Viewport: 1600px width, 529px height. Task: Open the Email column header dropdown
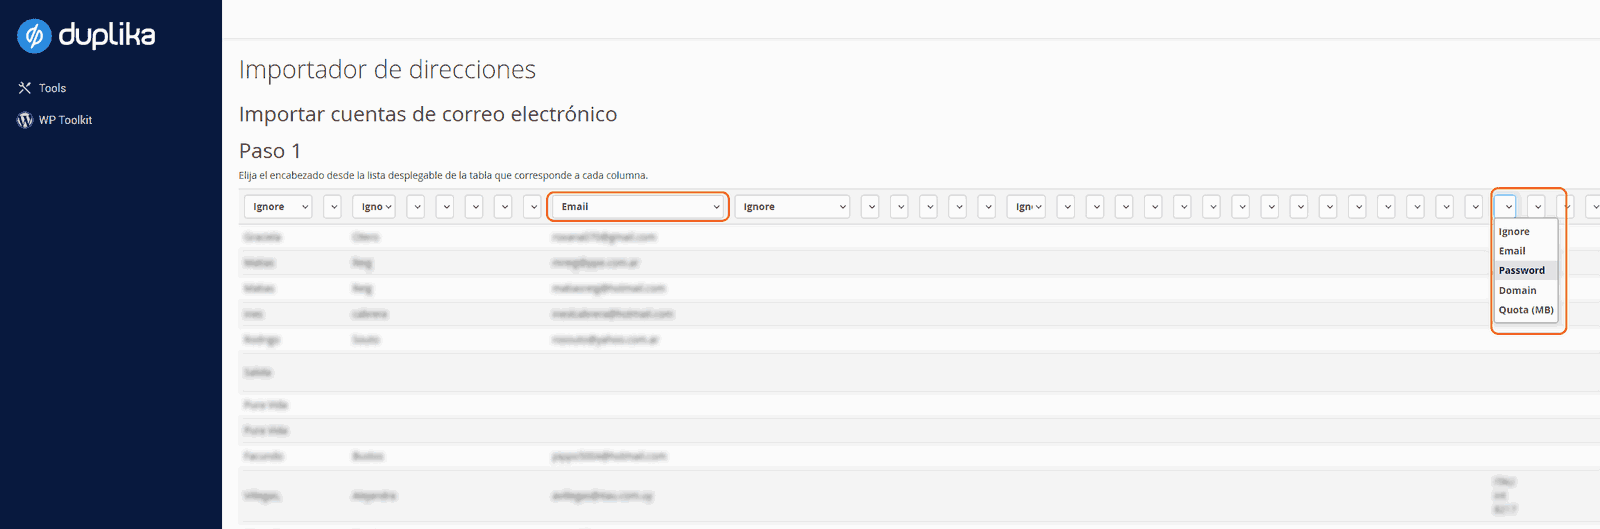[638, 207]
